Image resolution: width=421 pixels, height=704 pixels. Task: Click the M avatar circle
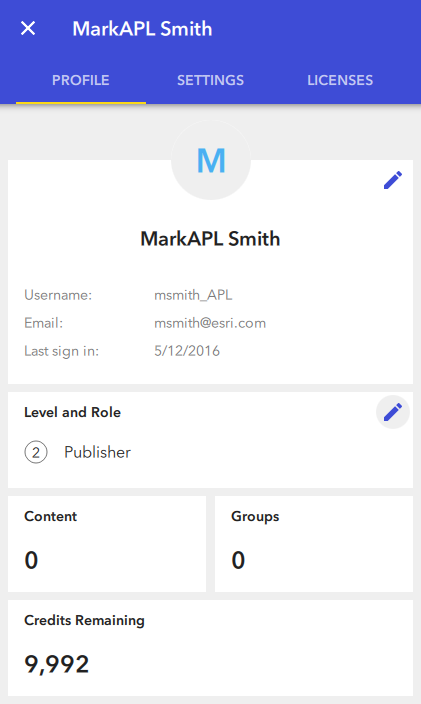pyautogui.click(x=211, y=160)
